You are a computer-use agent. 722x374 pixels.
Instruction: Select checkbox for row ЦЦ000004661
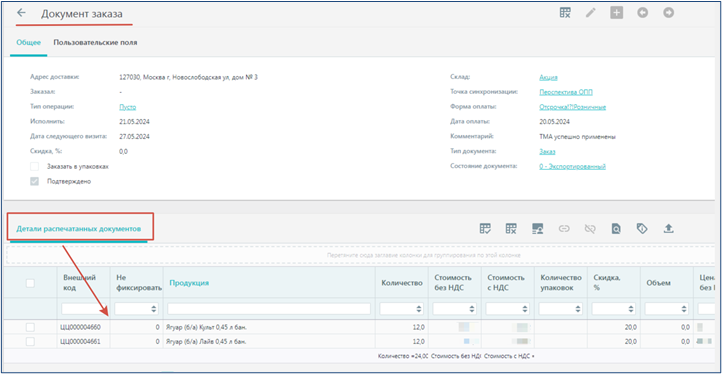(x=30, y=342)
